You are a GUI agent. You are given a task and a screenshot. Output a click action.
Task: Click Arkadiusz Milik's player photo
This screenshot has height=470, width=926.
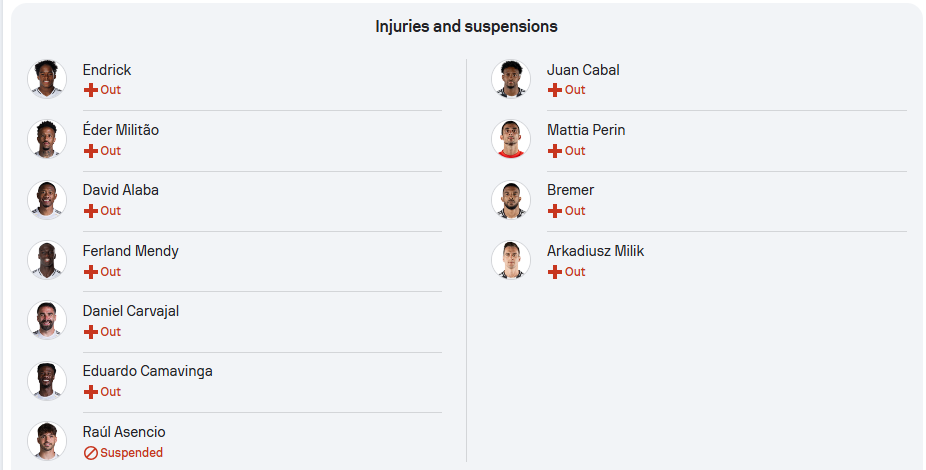coord(511,260)
